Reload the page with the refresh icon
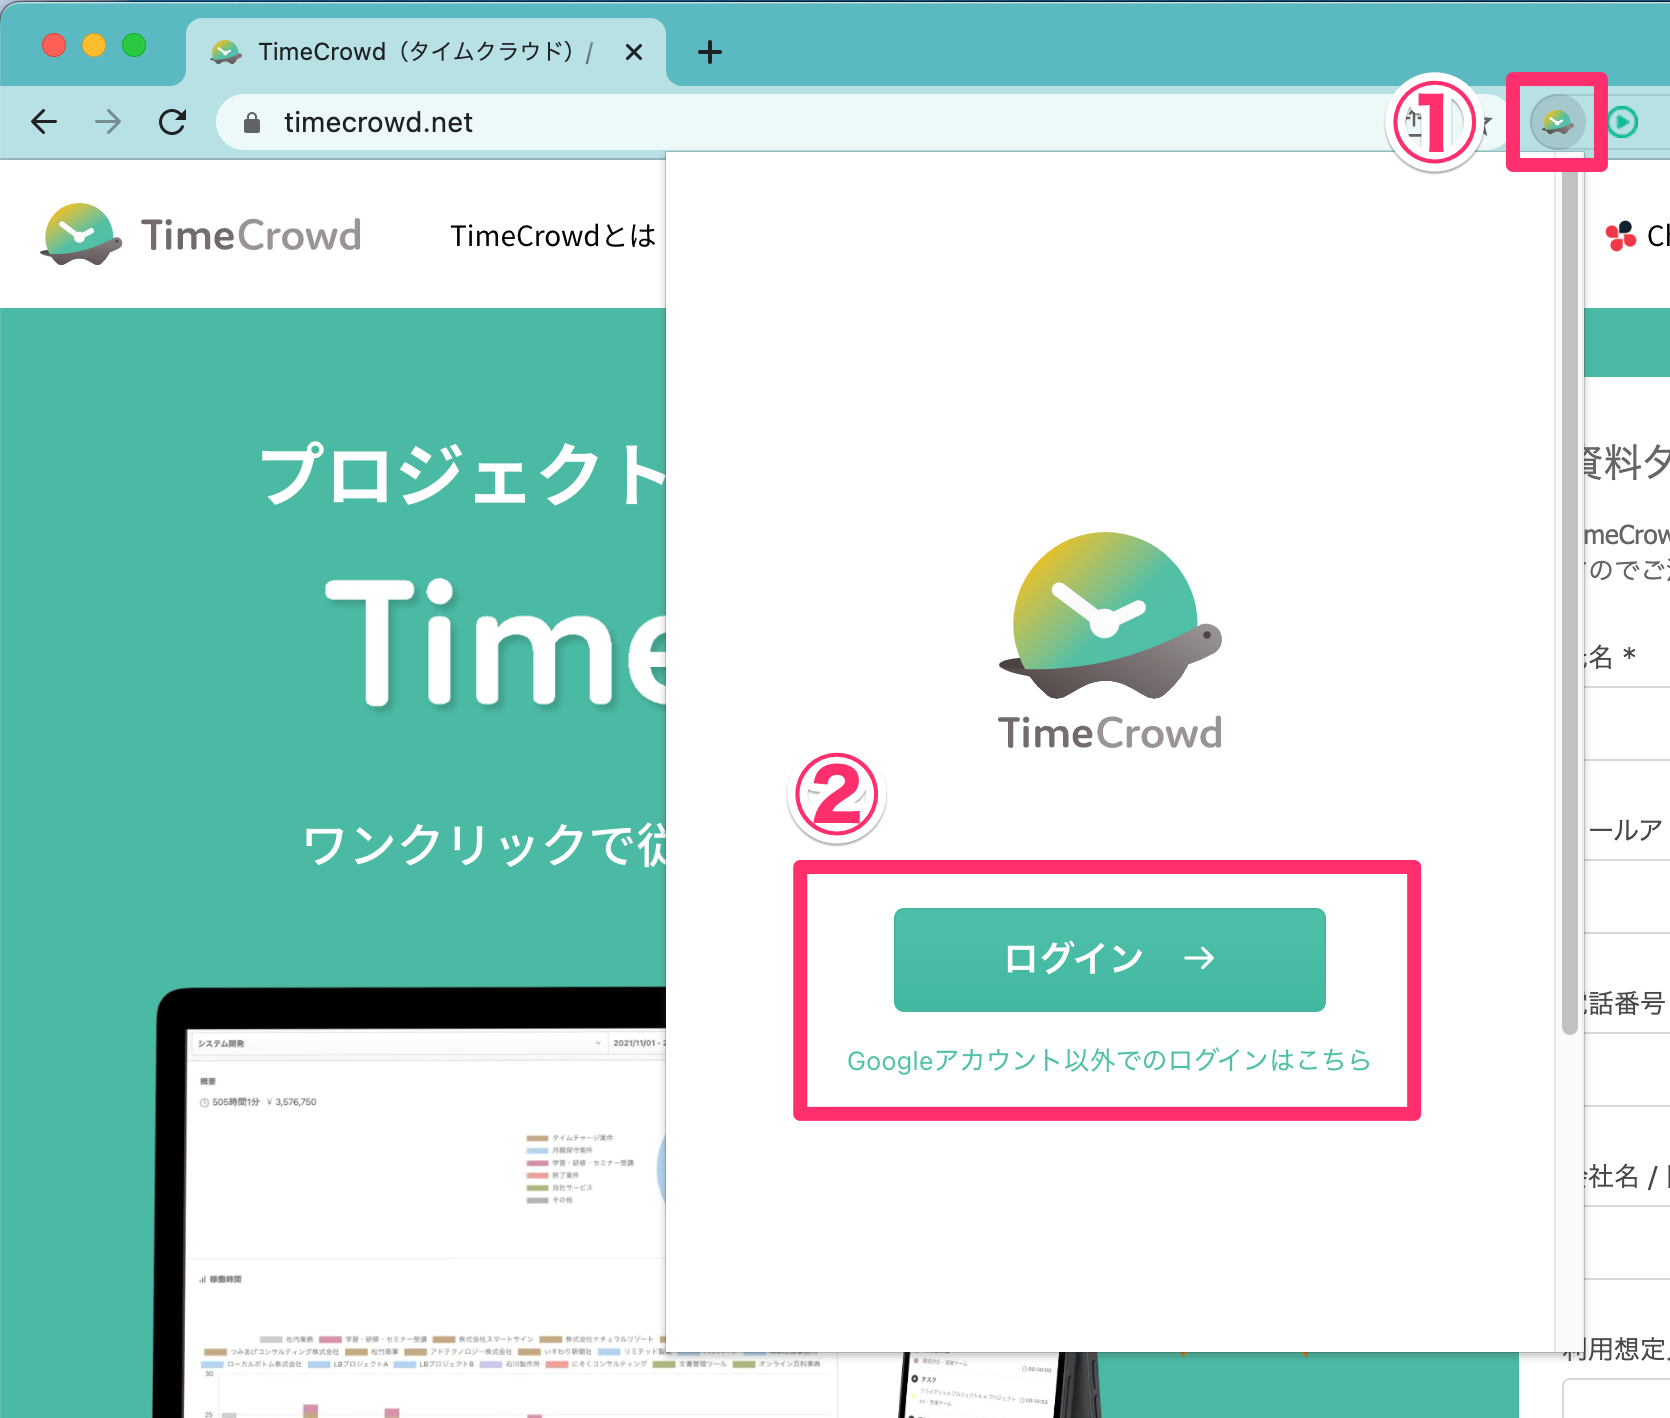The image size is (1670, 1418). click(173, 121)
